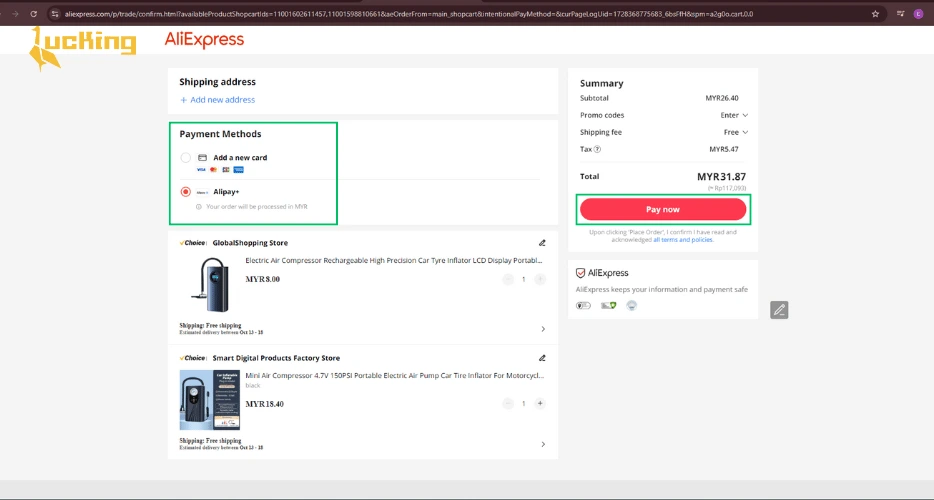Click the total MYR31.87 amount

721,176
